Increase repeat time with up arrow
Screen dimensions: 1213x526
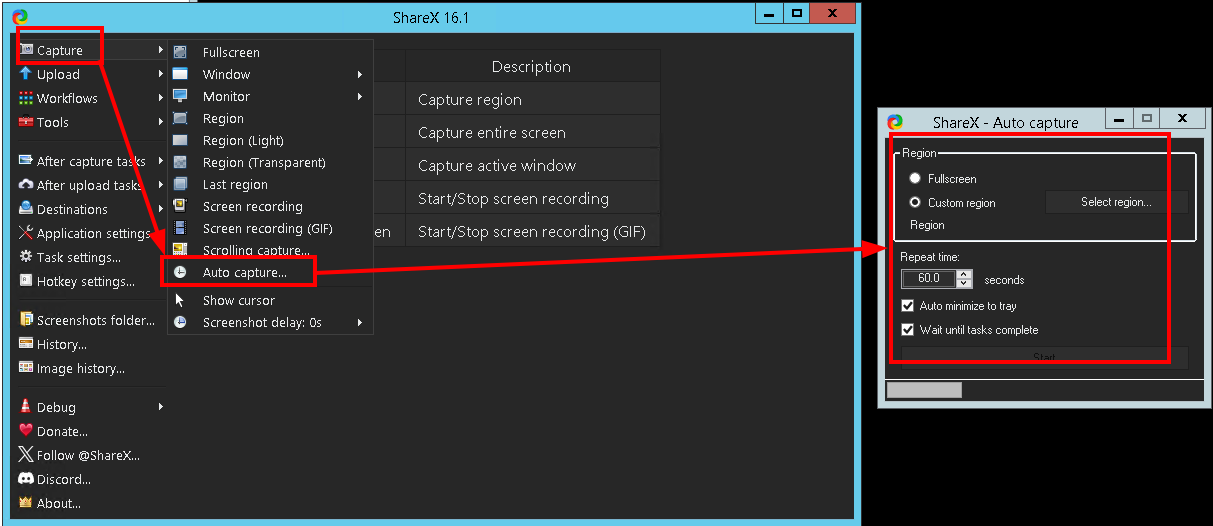[x=964, y=275]
